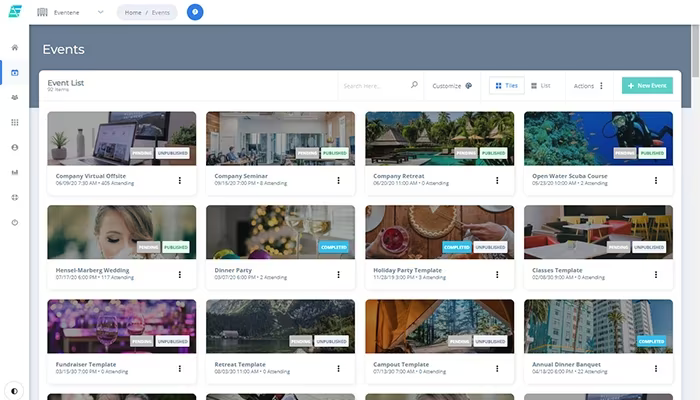700x400 pixels.
Task: Open the user account icon in sidebar
Action: point(15,147)
